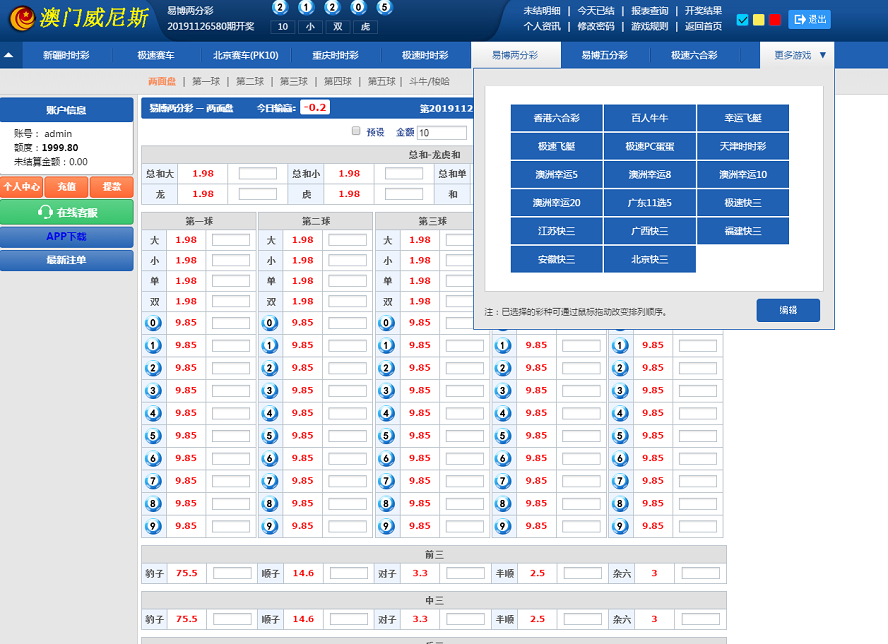Choose the red theme color swatch

(775, 20)
